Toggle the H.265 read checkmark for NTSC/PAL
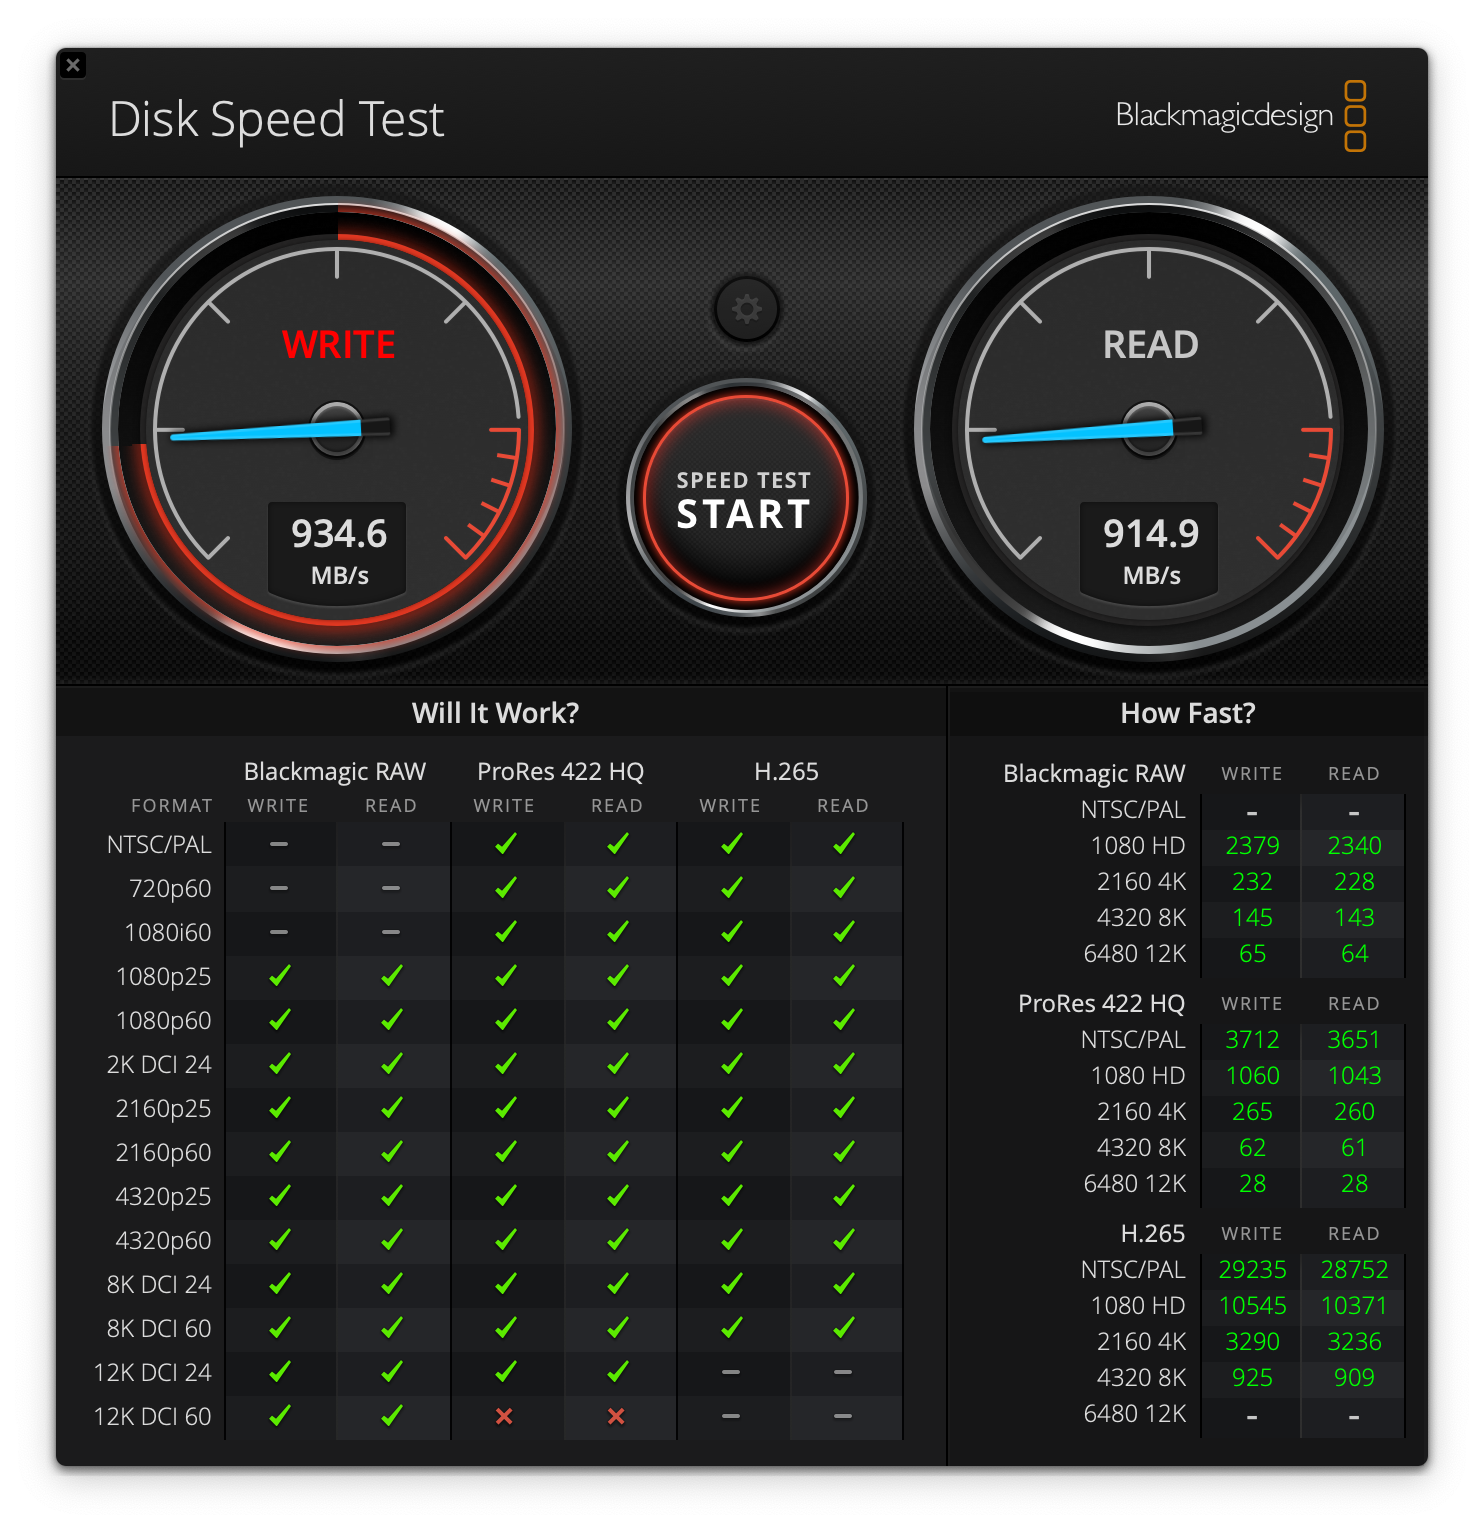Image resolution: width=1484 pixels, height=1530 pixels. pos(845,844)
